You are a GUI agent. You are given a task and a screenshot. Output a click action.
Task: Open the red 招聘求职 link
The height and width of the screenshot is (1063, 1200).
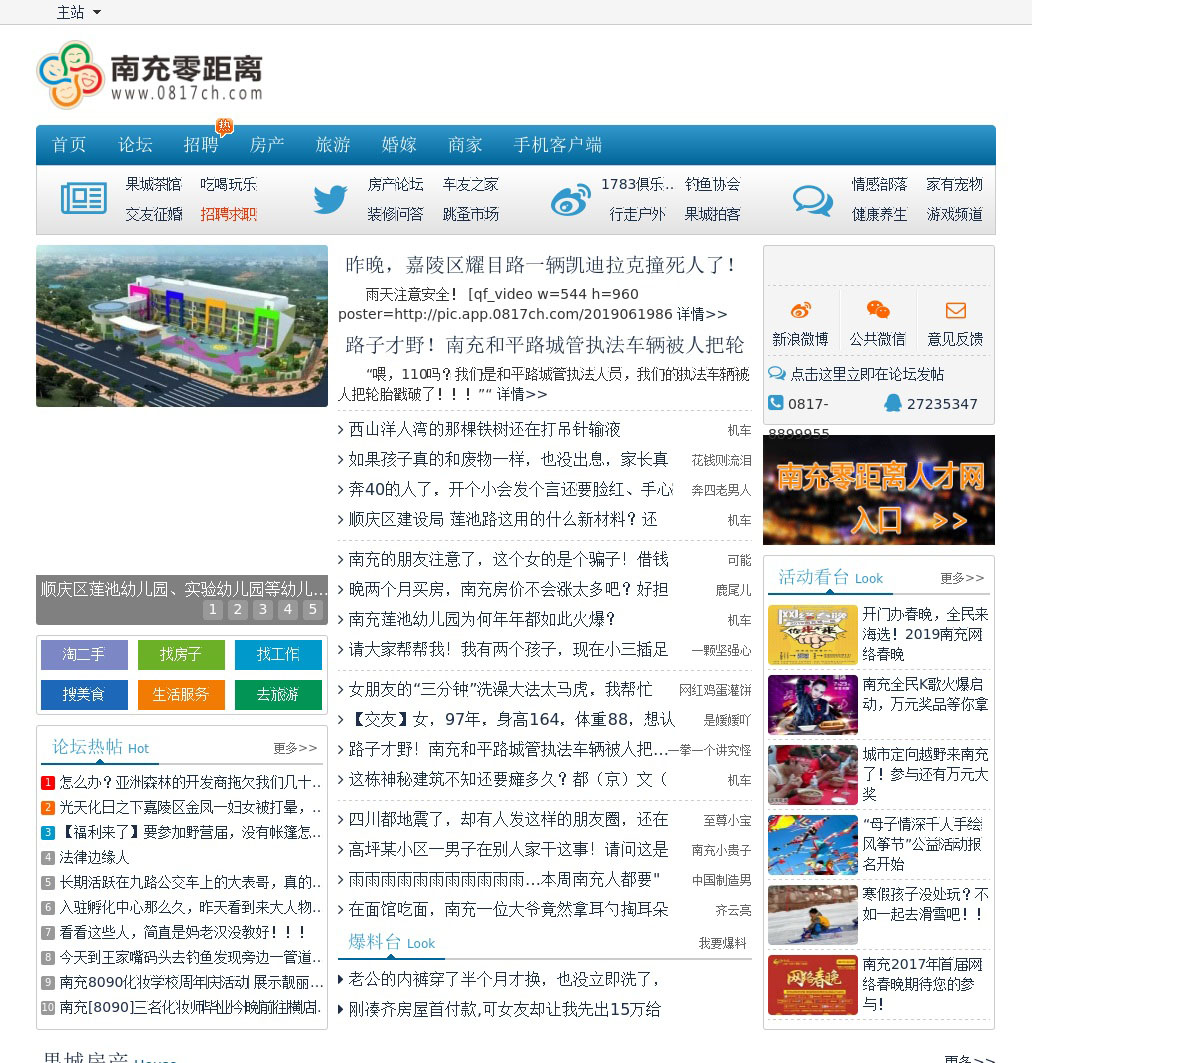coord(228,214)
